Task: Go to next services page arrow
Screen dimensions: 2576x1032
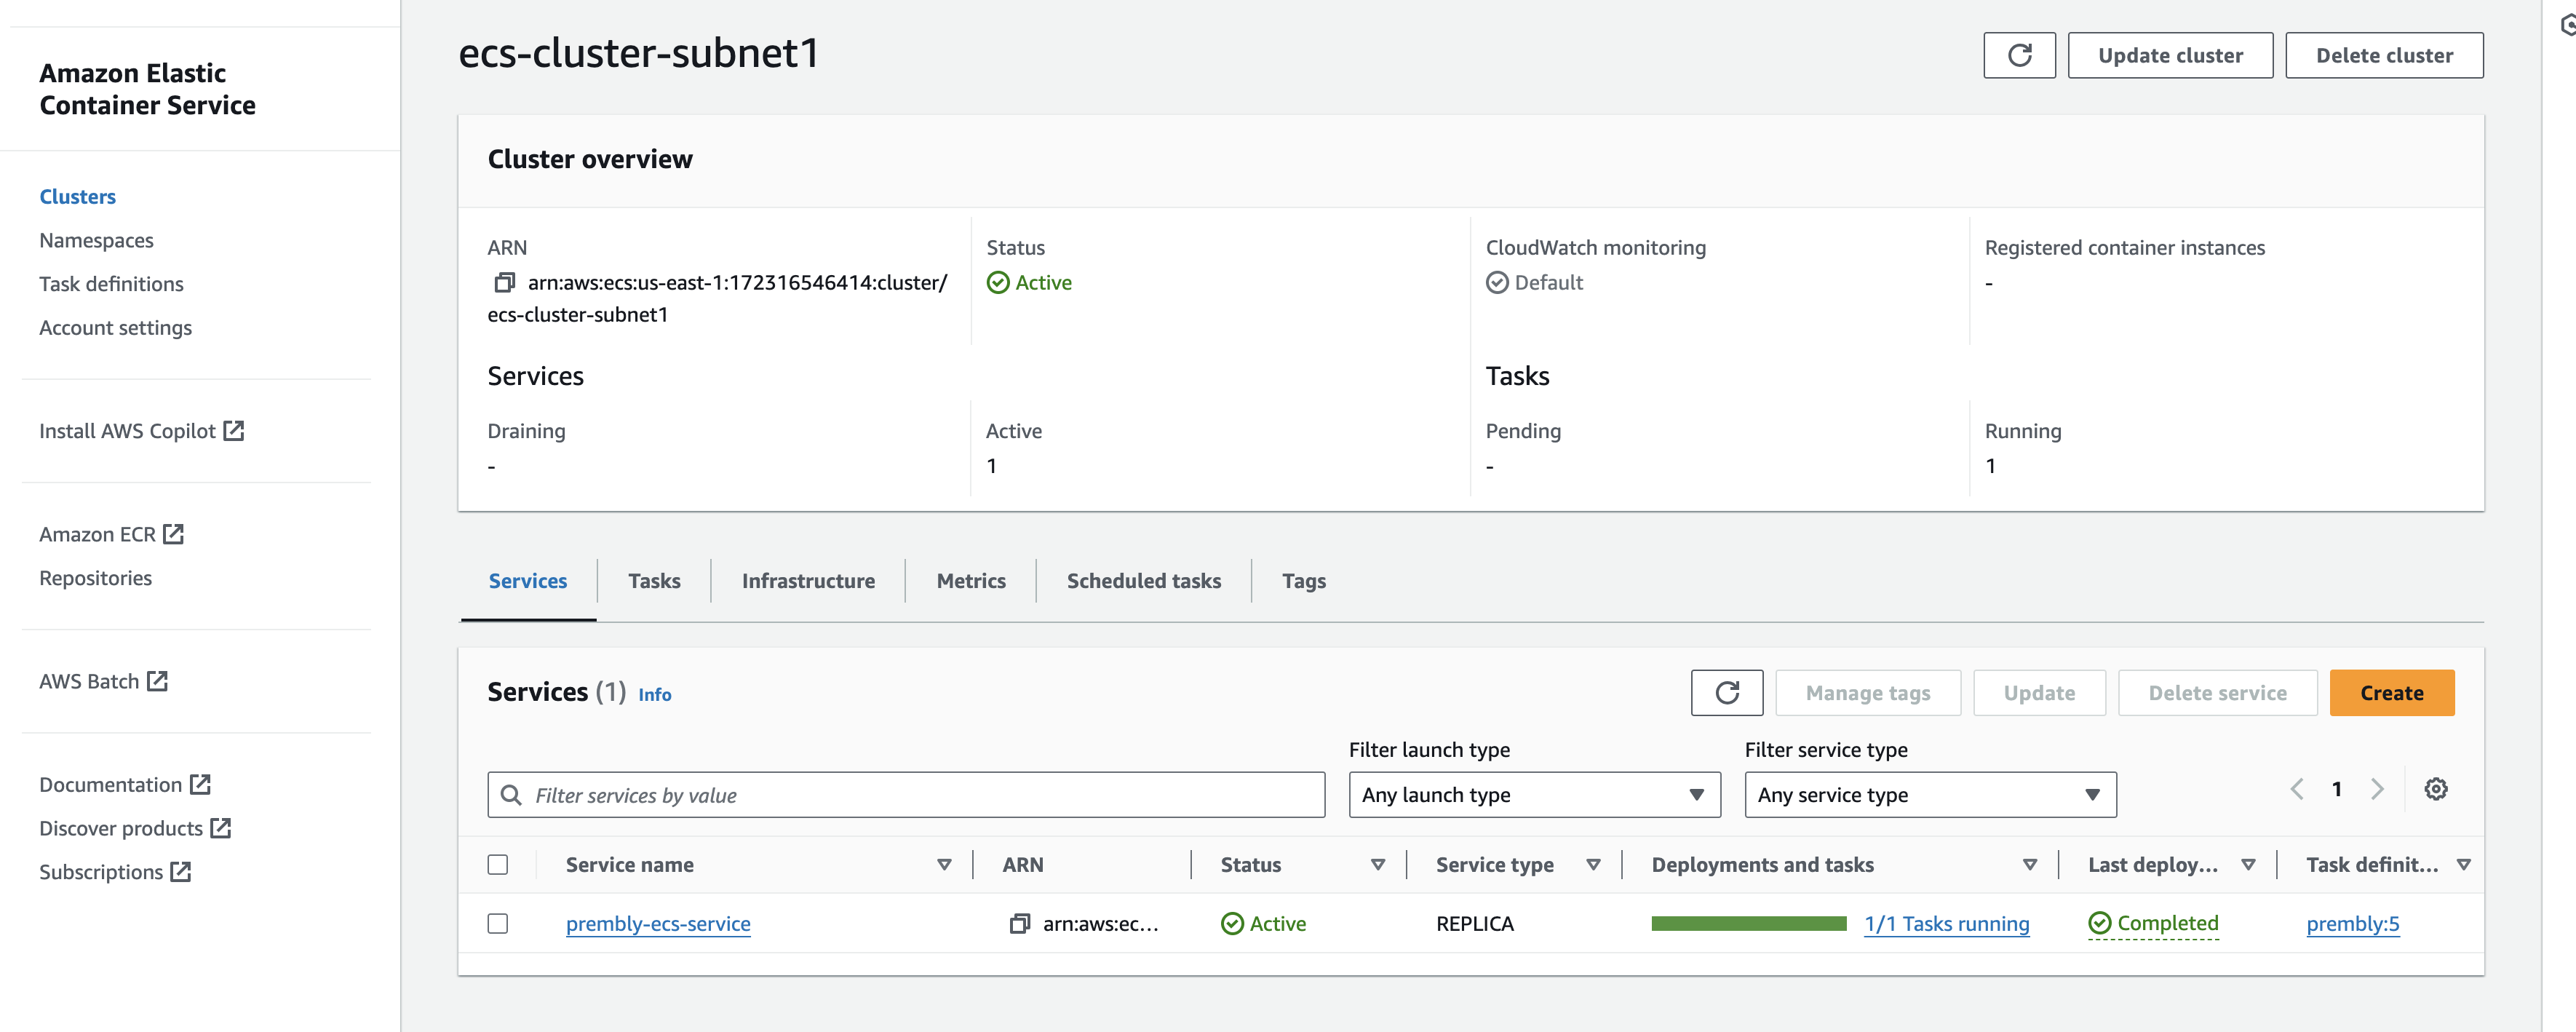Action: [2377, 789]
